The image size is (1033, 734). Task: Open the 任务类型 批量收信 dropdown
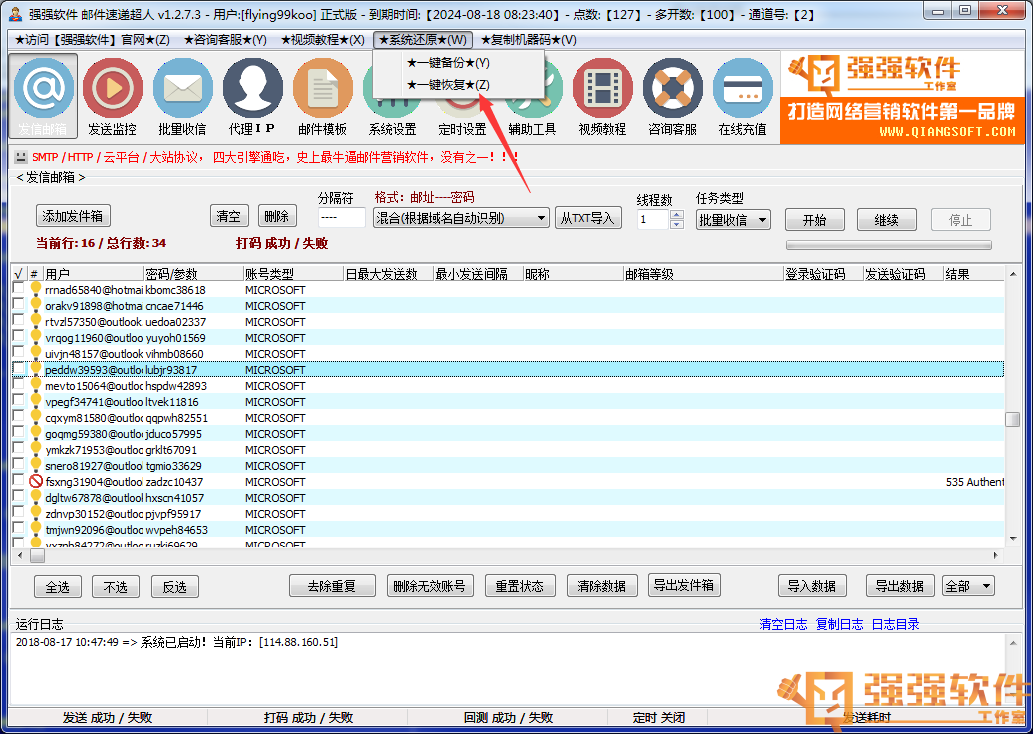[733, 219]
